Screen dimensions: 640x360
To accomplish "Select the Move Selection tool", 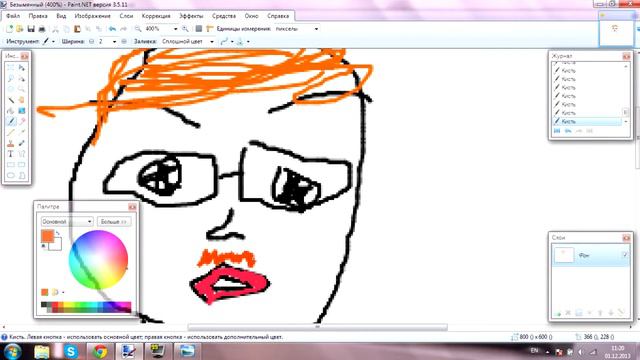I will (x=22, y=78).
